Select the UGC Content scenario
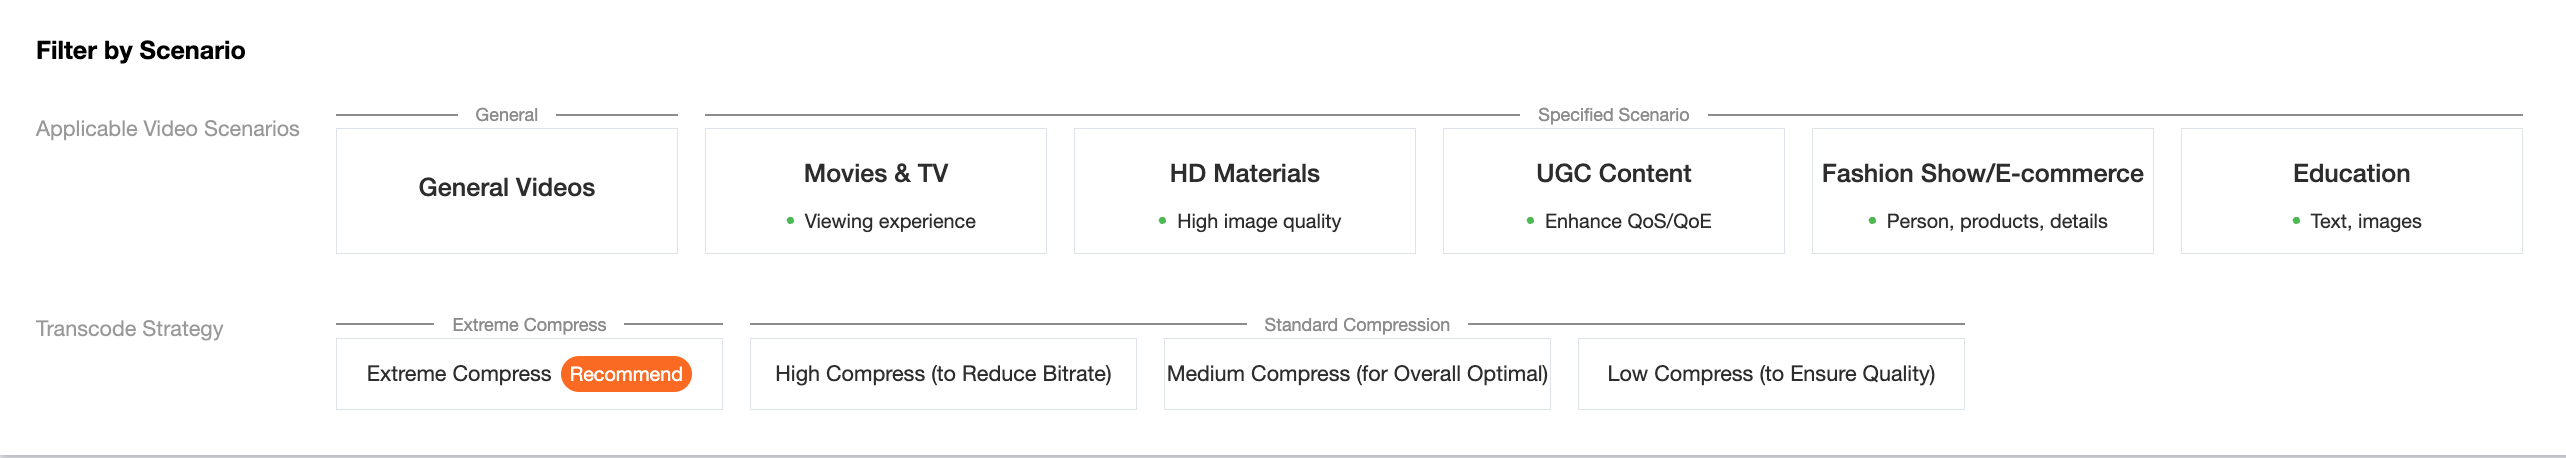2566x458 pixels. pyautogui.click(x=1613, y=190)
